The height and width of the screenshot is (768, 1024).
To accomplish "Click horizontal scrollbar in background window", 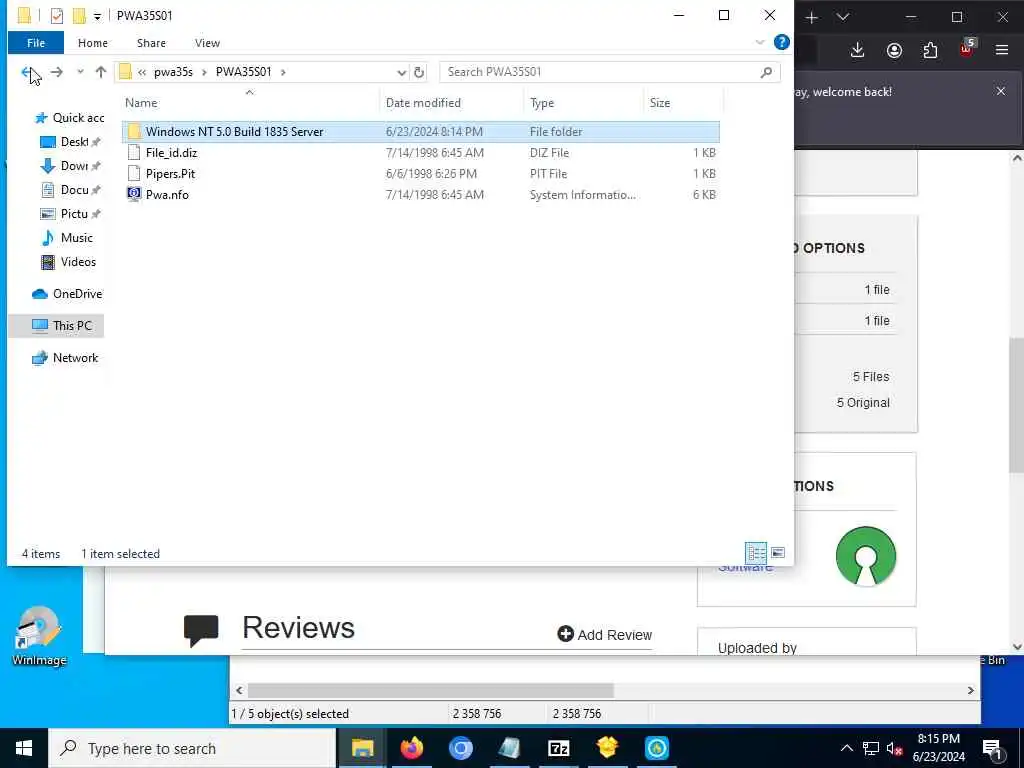I will pos(430,690).
